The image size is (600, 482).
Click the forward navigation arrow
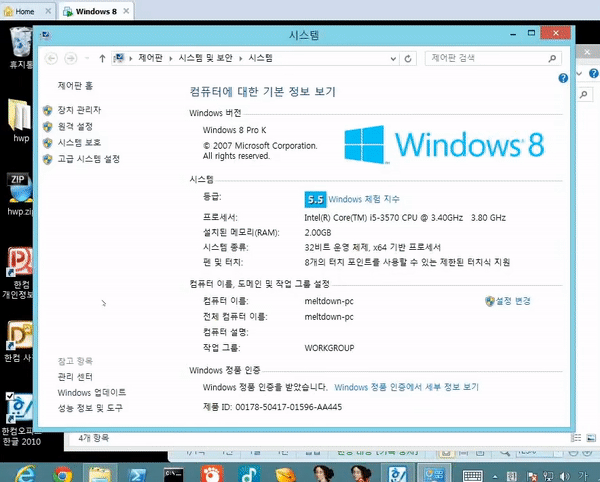[x=70, y=58]
